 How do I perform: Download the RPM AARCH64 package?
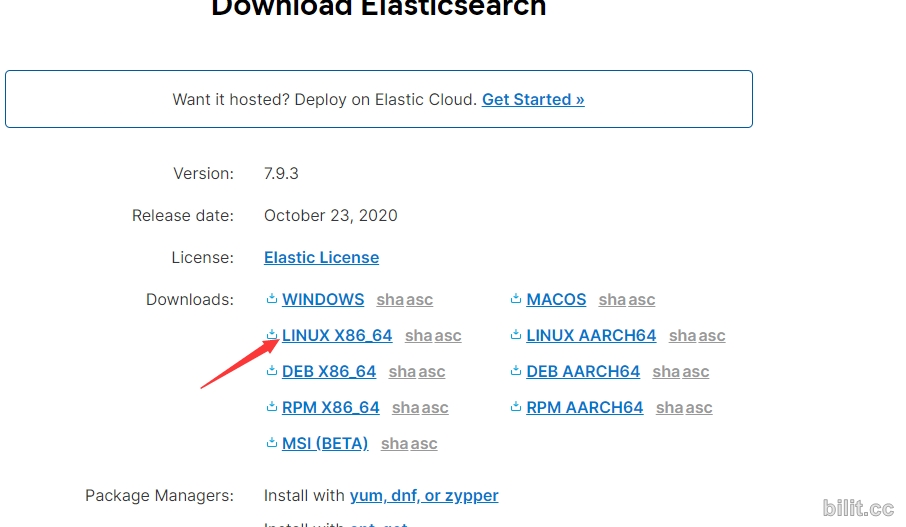585,407
